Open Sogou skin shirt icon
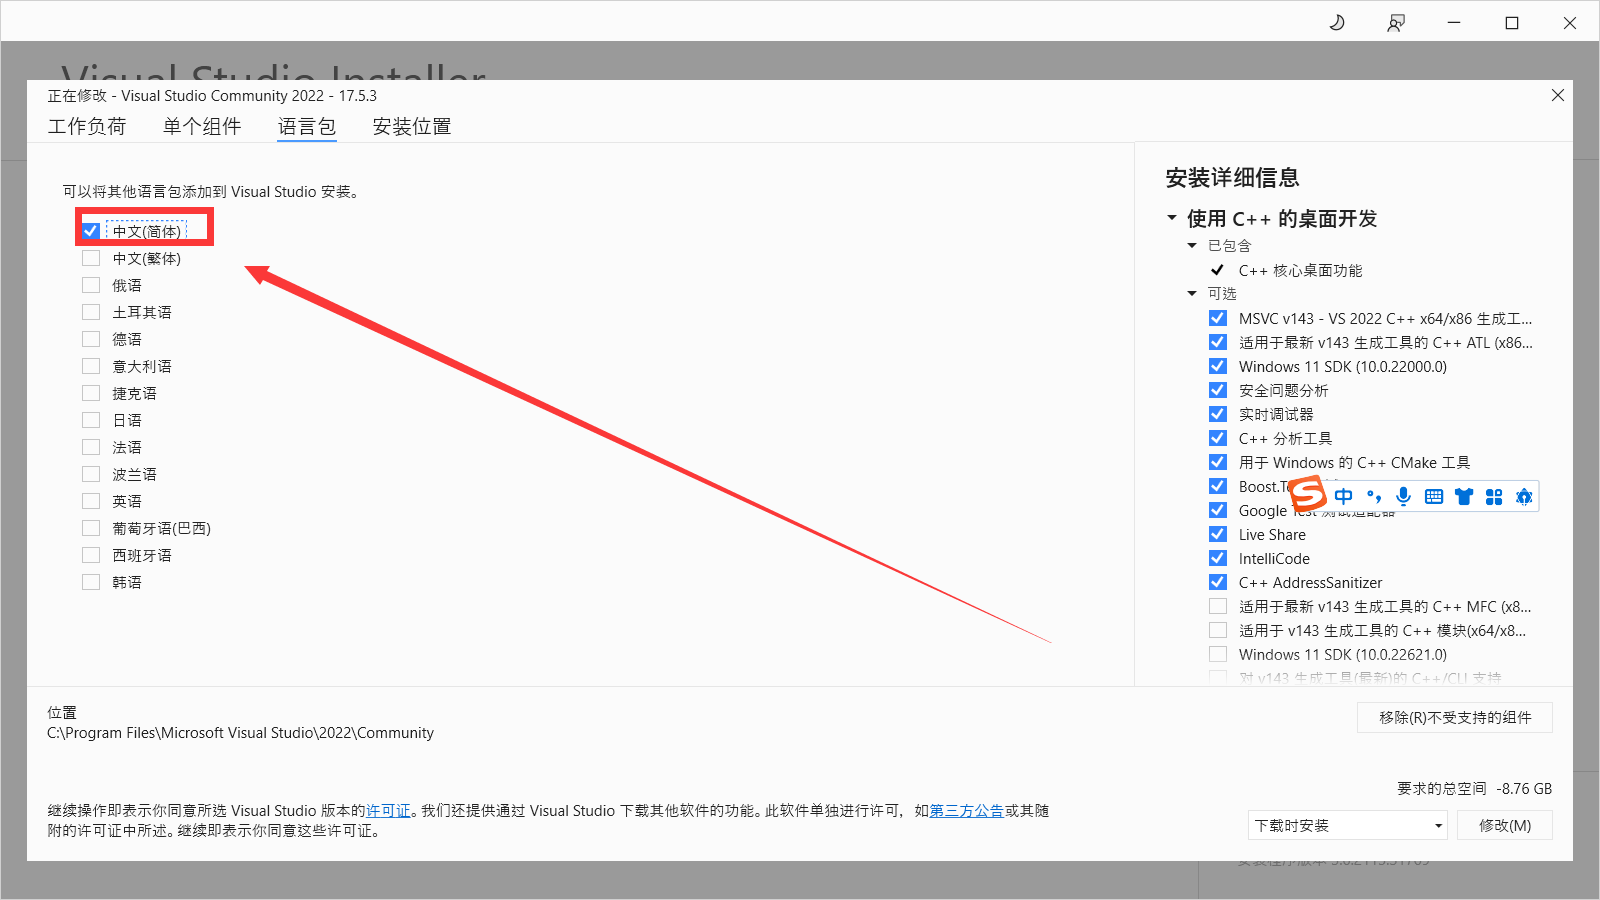Viewport: 1600px width, 900px height. 1464,496
